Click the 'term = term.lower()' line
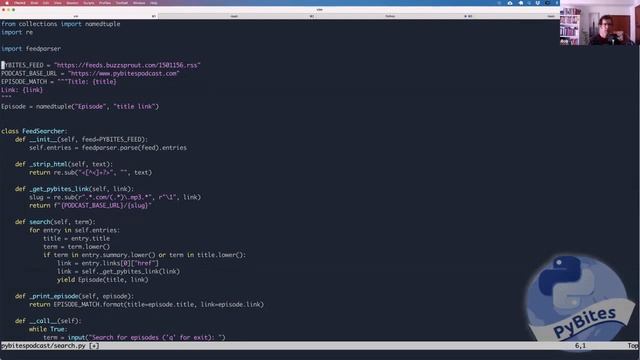The image size is (640, 360). click(x=76, y=247)
